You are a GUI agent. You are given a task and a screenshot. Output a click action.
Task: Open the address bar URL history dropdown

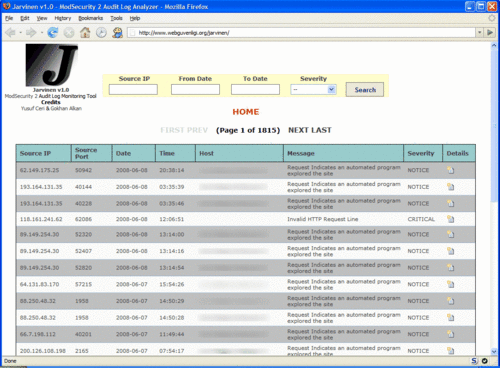point(479,33)
